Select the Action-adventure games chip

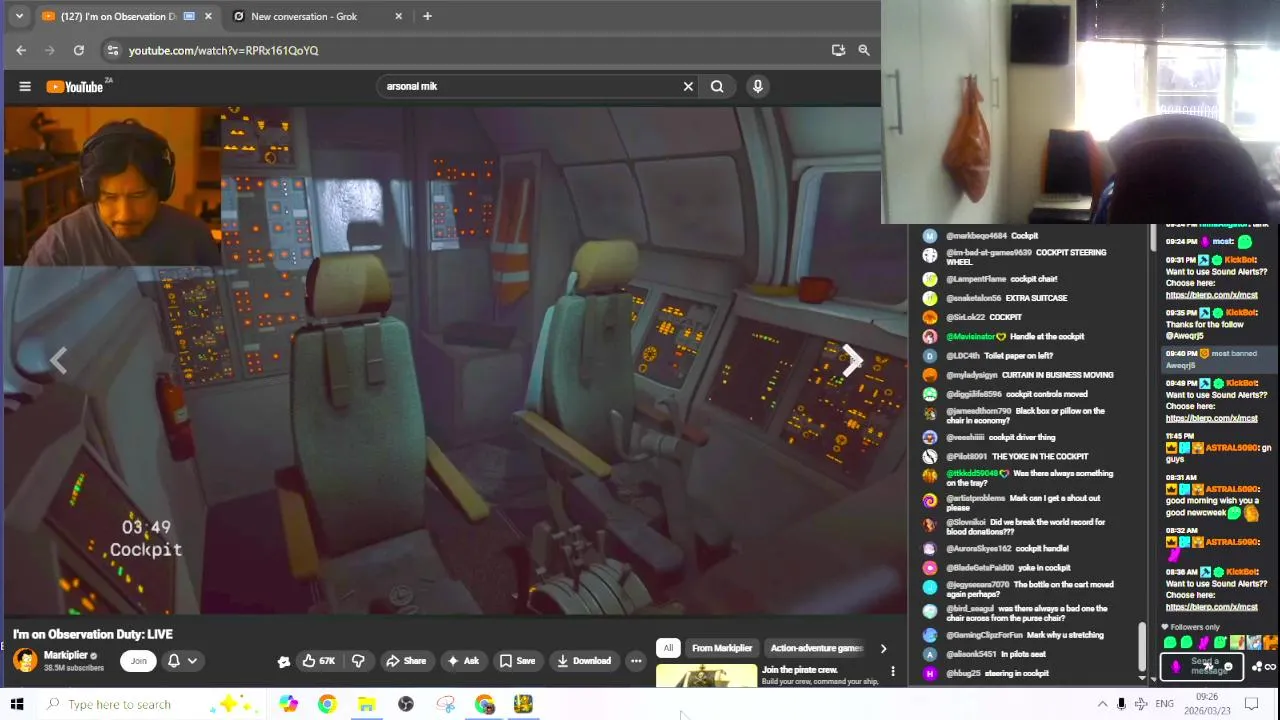[x=816, y=648]
